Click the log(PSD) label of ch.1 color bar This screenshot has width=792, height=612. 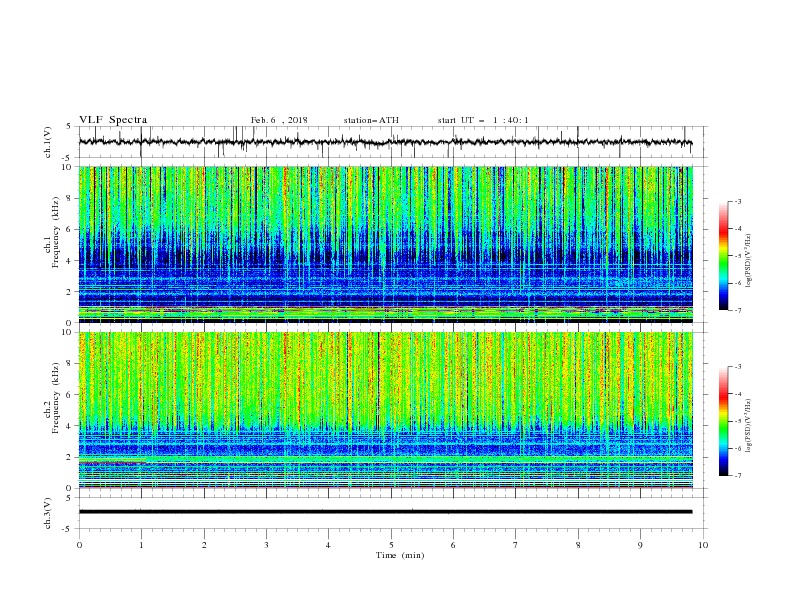pyautogui.click(x=748, y=261)
